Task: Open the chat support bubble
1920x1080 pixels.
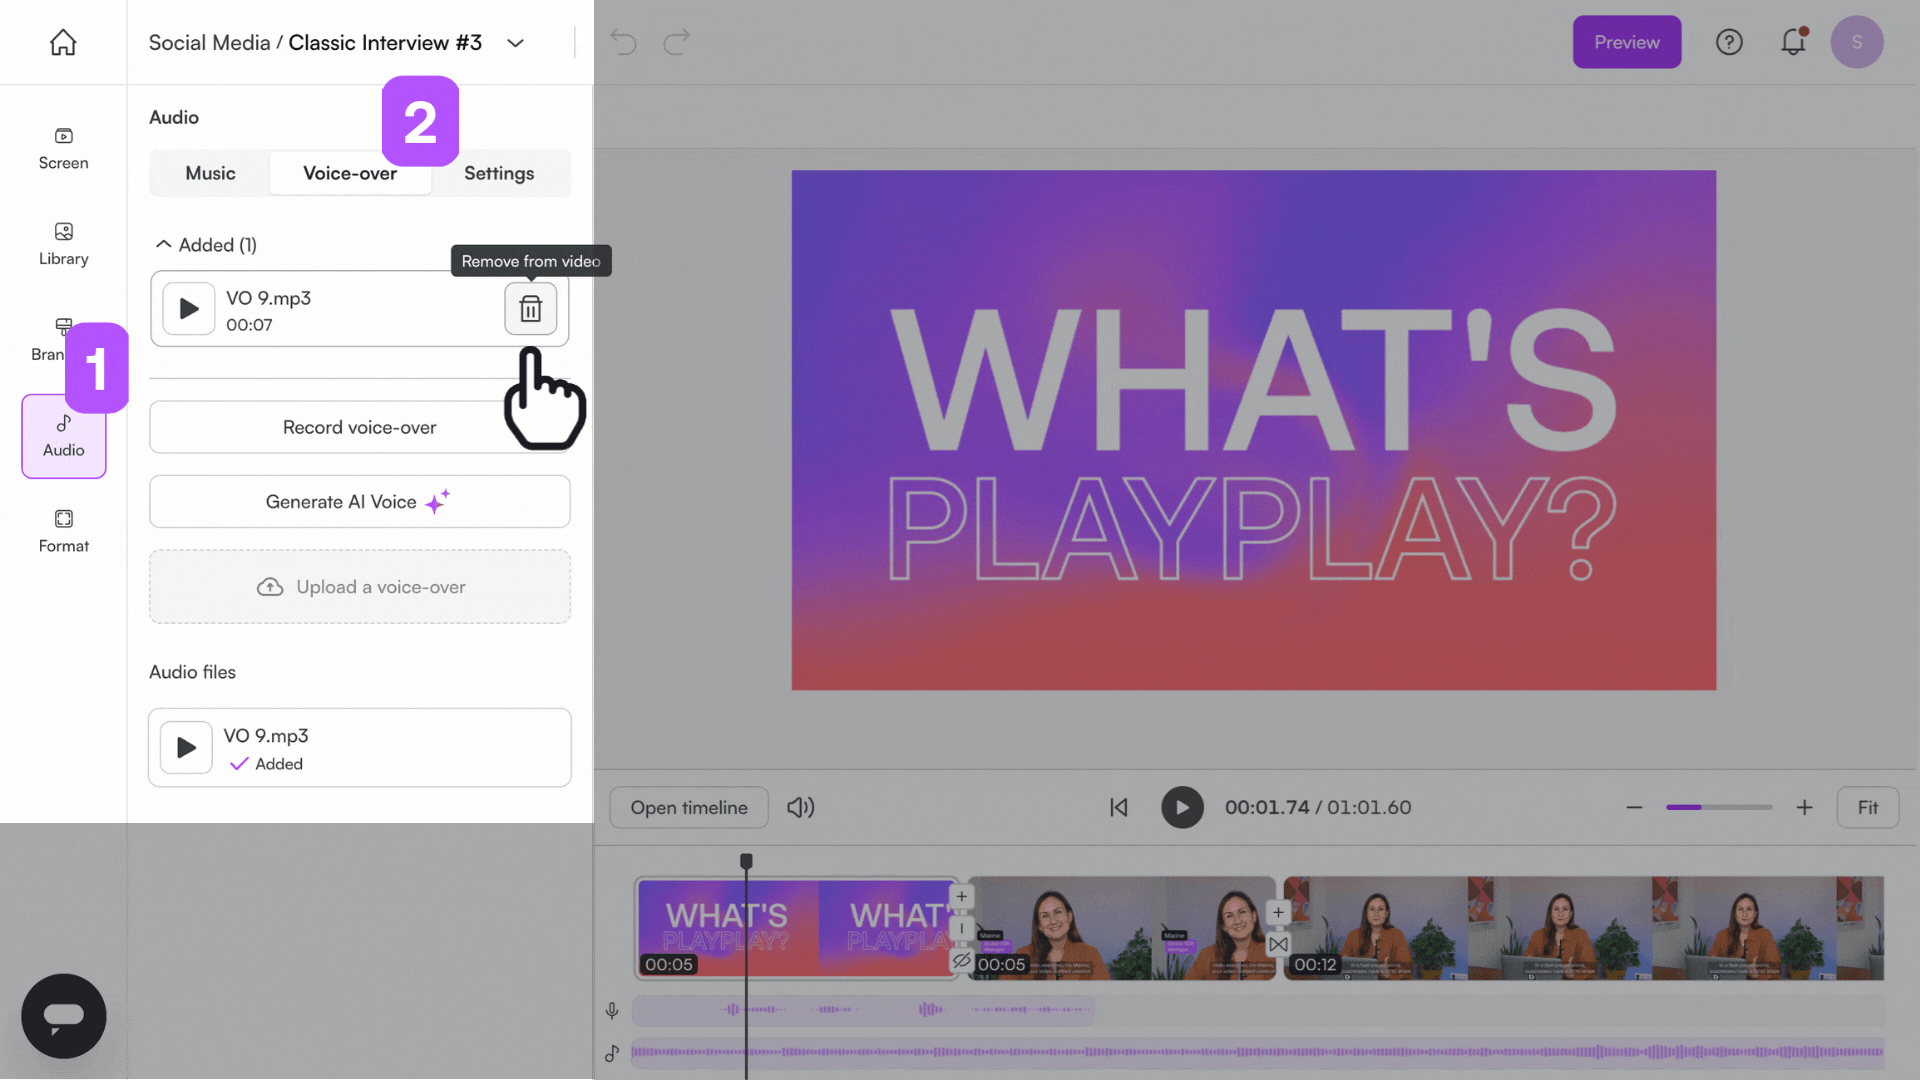Action: [63, 1016]
